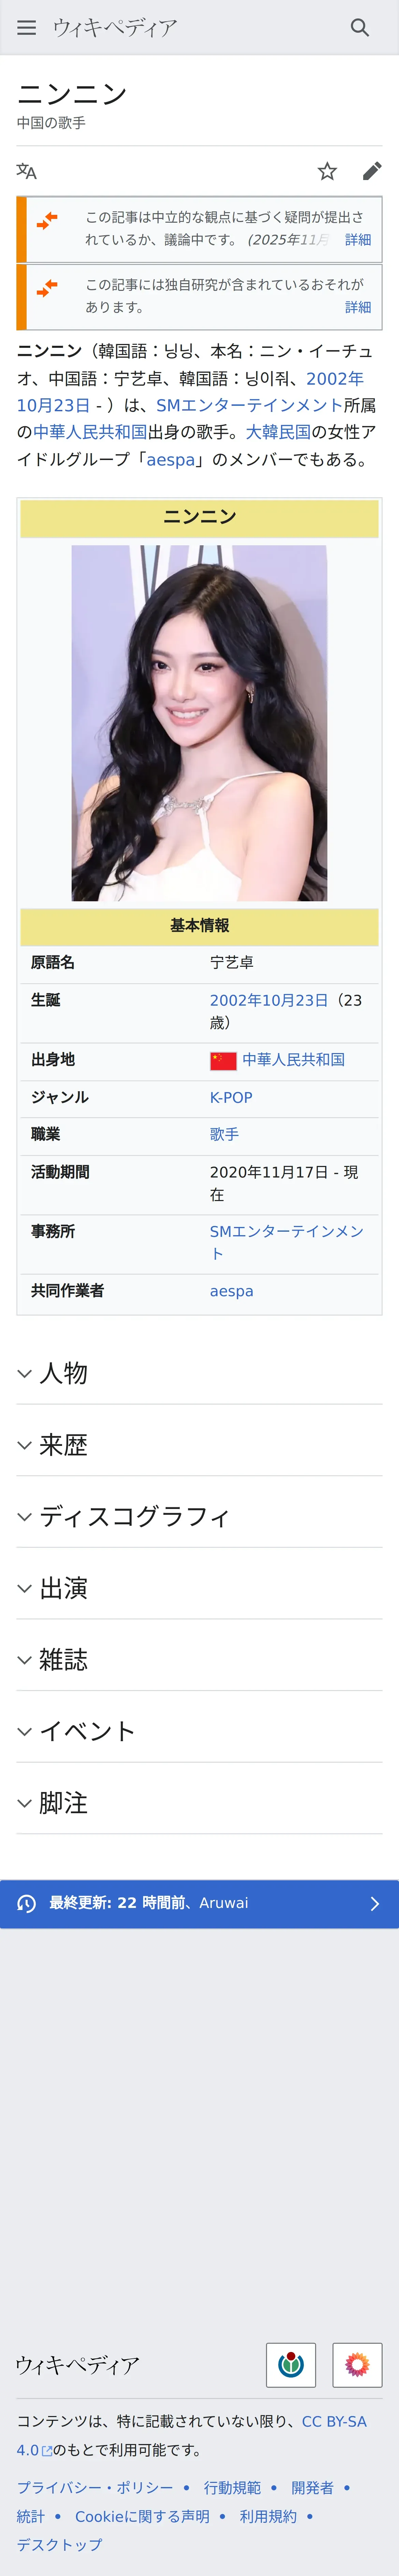
Task: Add page to watchlist star
Action: coord(327,171)
